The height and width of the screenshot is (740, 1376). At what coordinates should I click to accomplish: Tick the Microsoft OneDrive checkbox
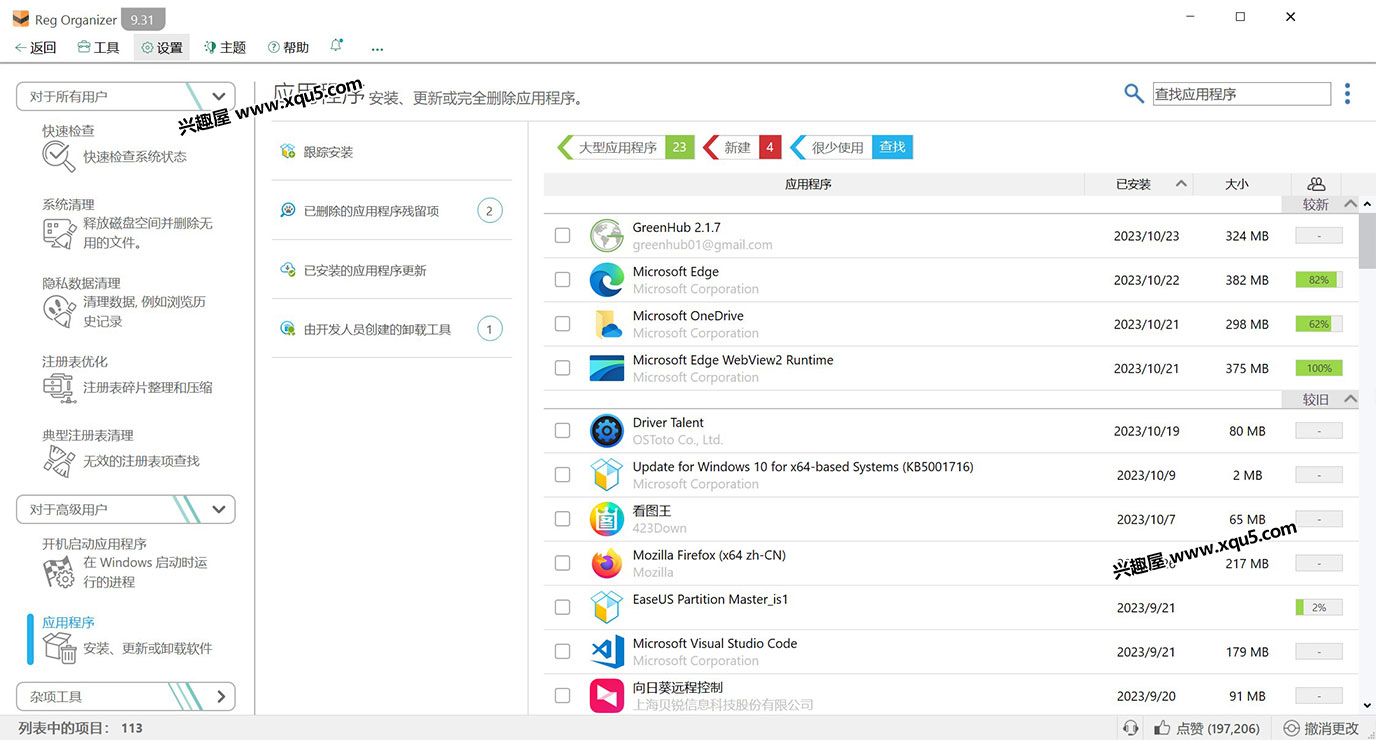click(x=562, y=324)
